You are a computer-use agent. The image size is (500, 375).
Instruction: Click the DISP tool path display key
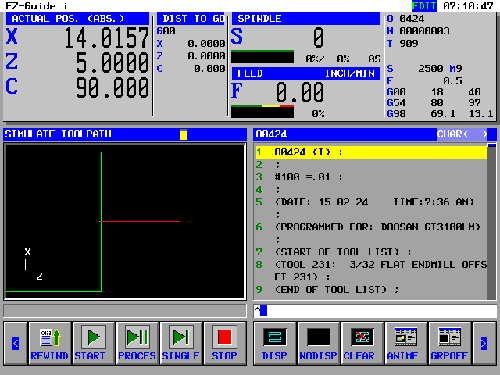click(275, 343)
